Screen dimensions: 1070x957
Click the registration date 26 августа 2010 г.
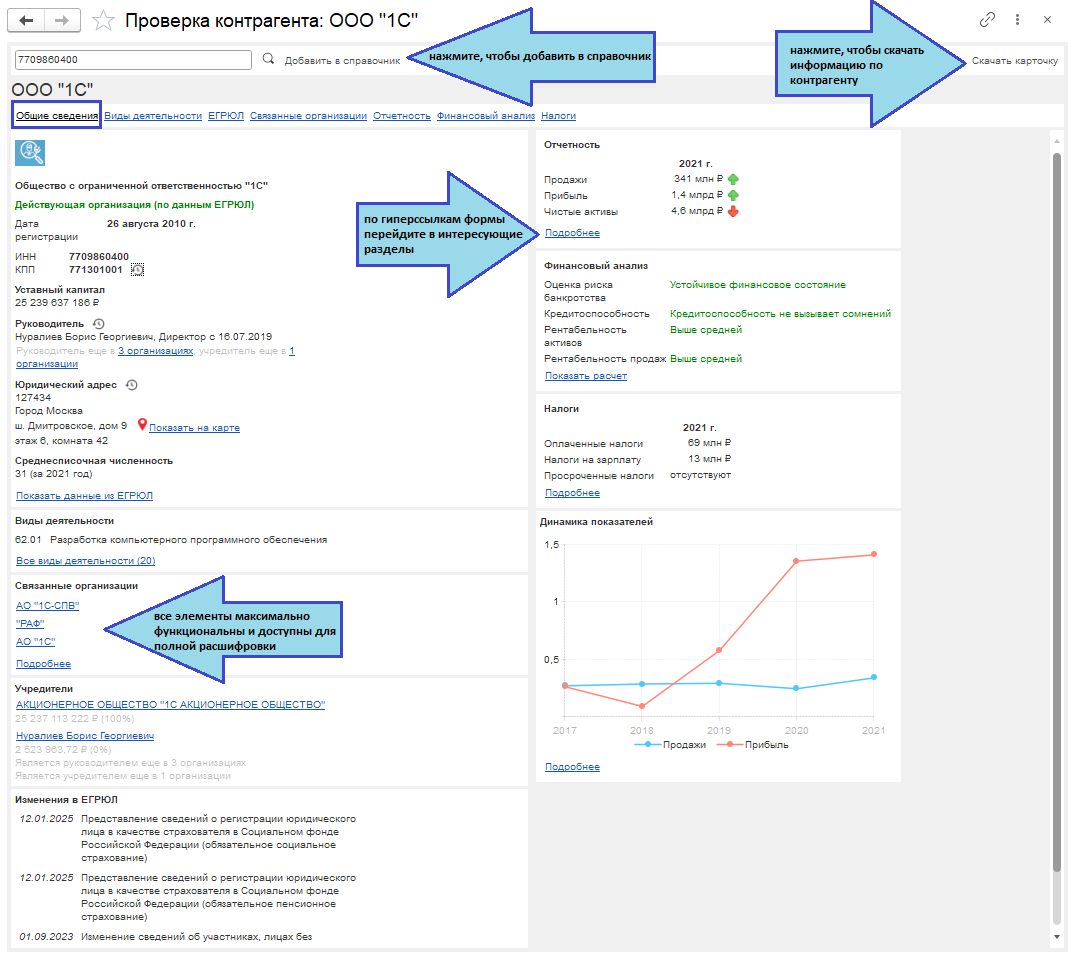click(x=151, y=224)
